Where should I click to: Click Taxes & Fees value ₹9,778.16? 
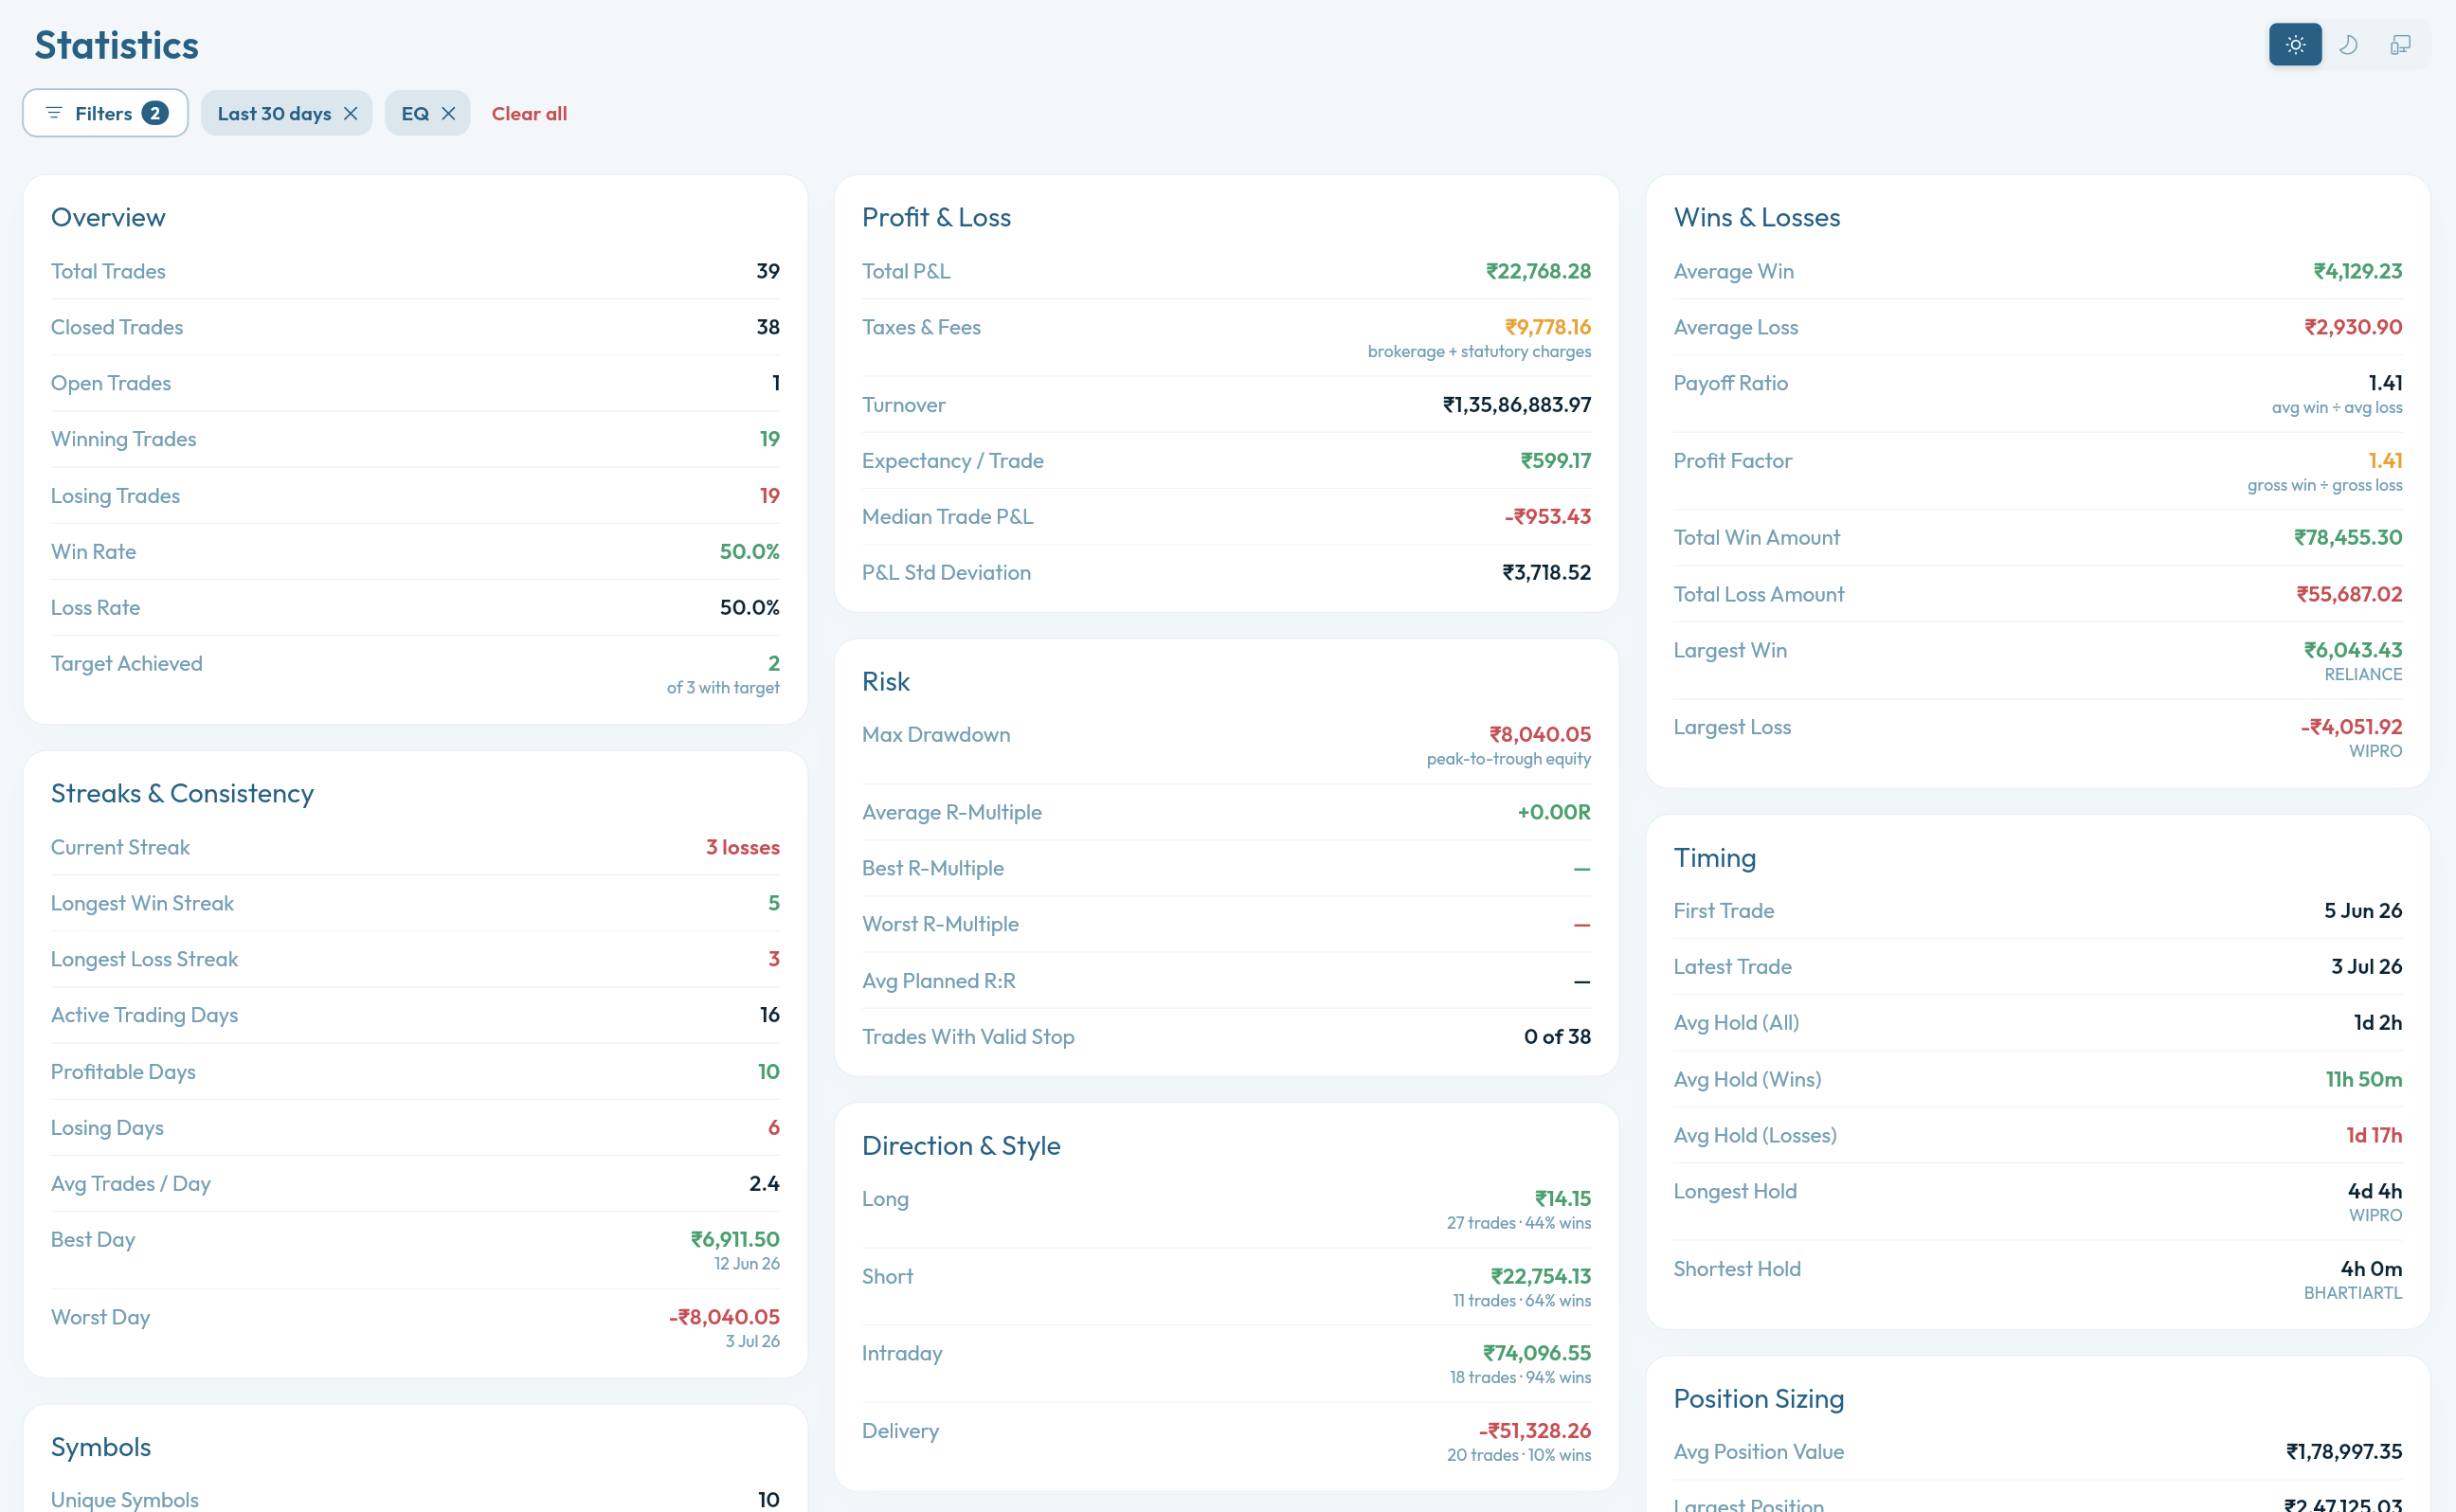(1548, 327)
